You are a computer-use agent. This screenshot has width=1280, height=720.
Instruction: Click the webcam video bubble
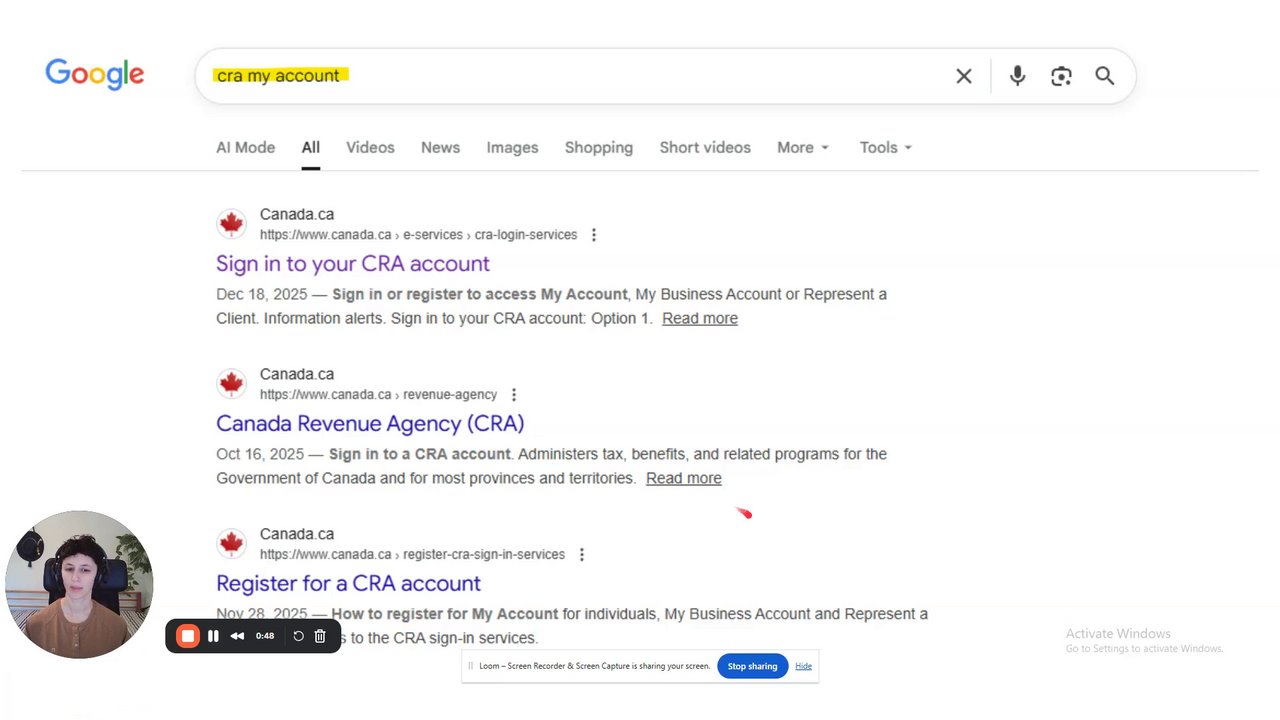[x=79, y=585]
